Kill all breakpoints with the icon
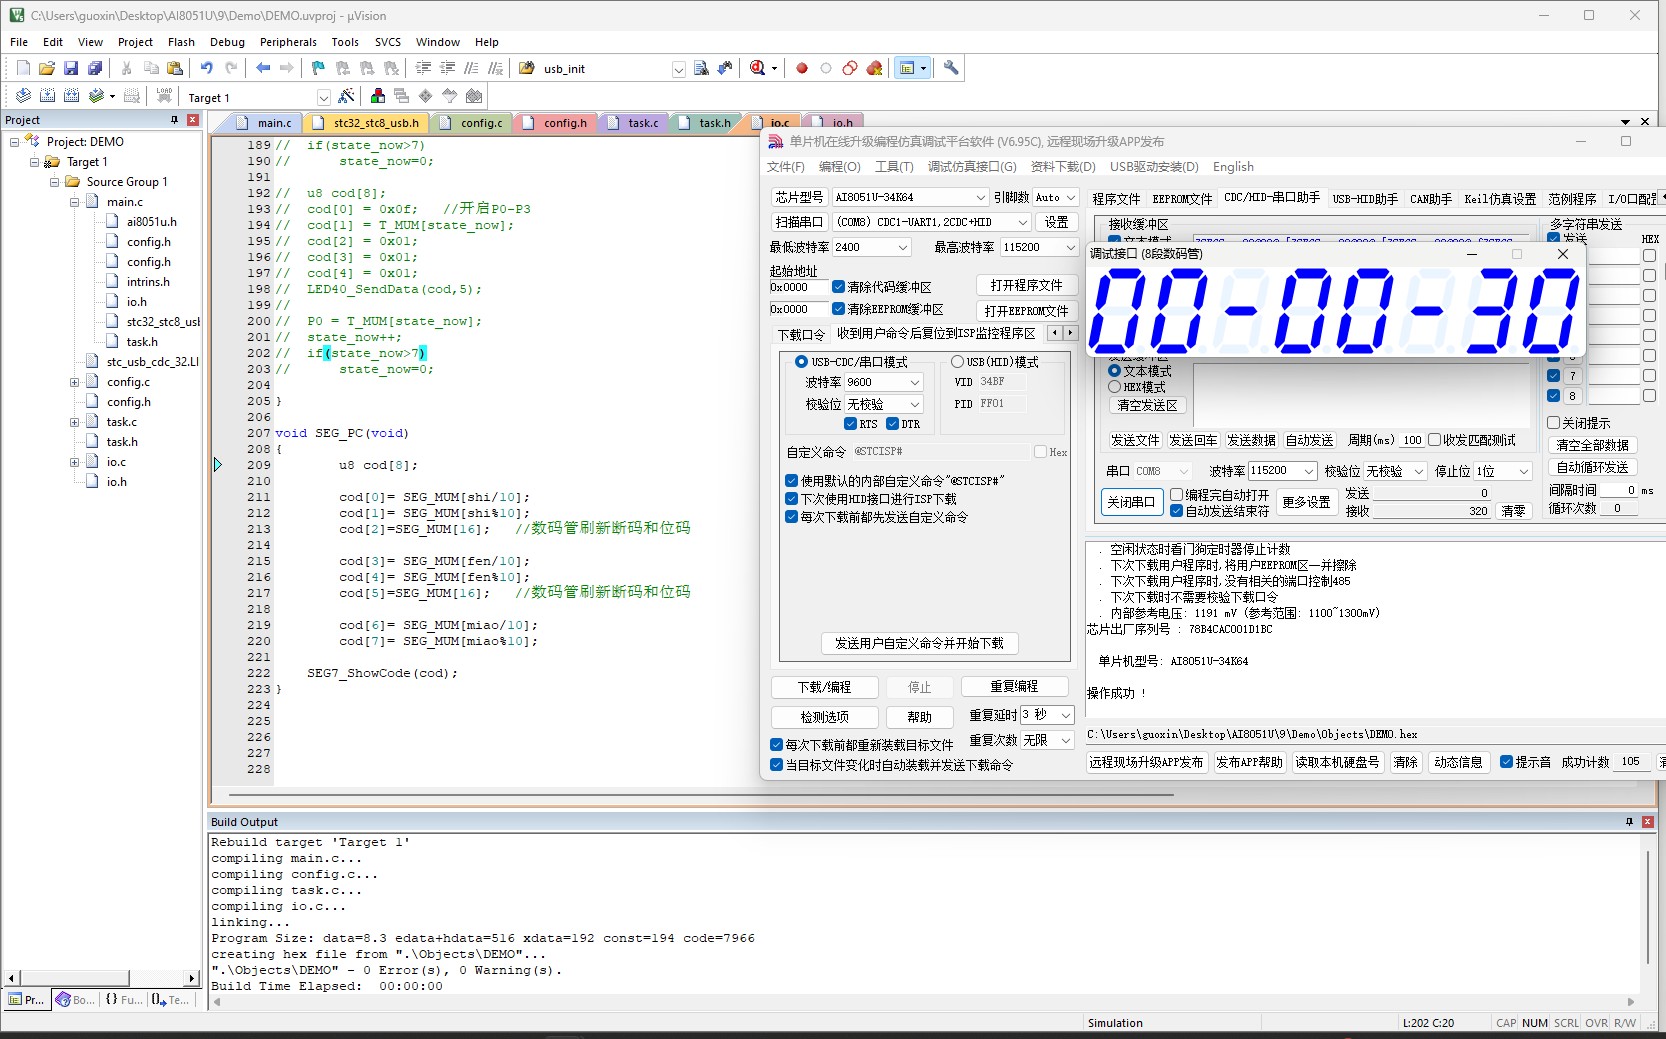Image resolution: width=1666 pixels, height=1039 pixels. pos(875,68)
